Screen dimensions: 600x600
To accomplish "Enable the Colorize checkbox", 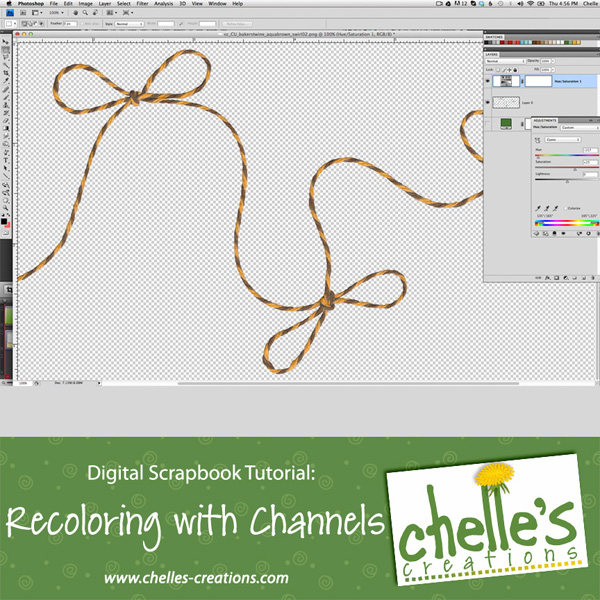I will pos(565,208).
